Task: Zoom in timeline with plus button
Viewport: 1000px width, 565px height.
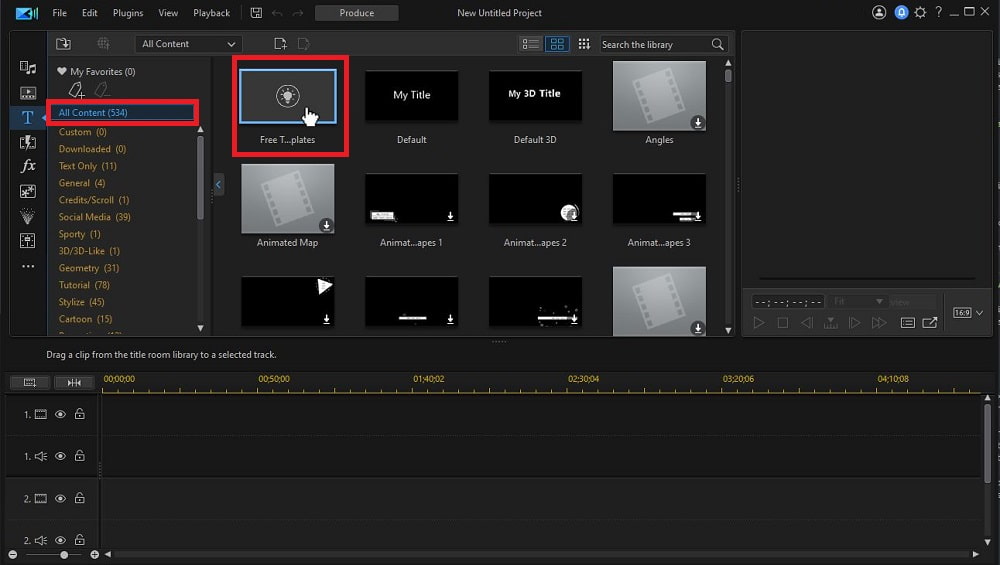Action: [x=94, y=555]
